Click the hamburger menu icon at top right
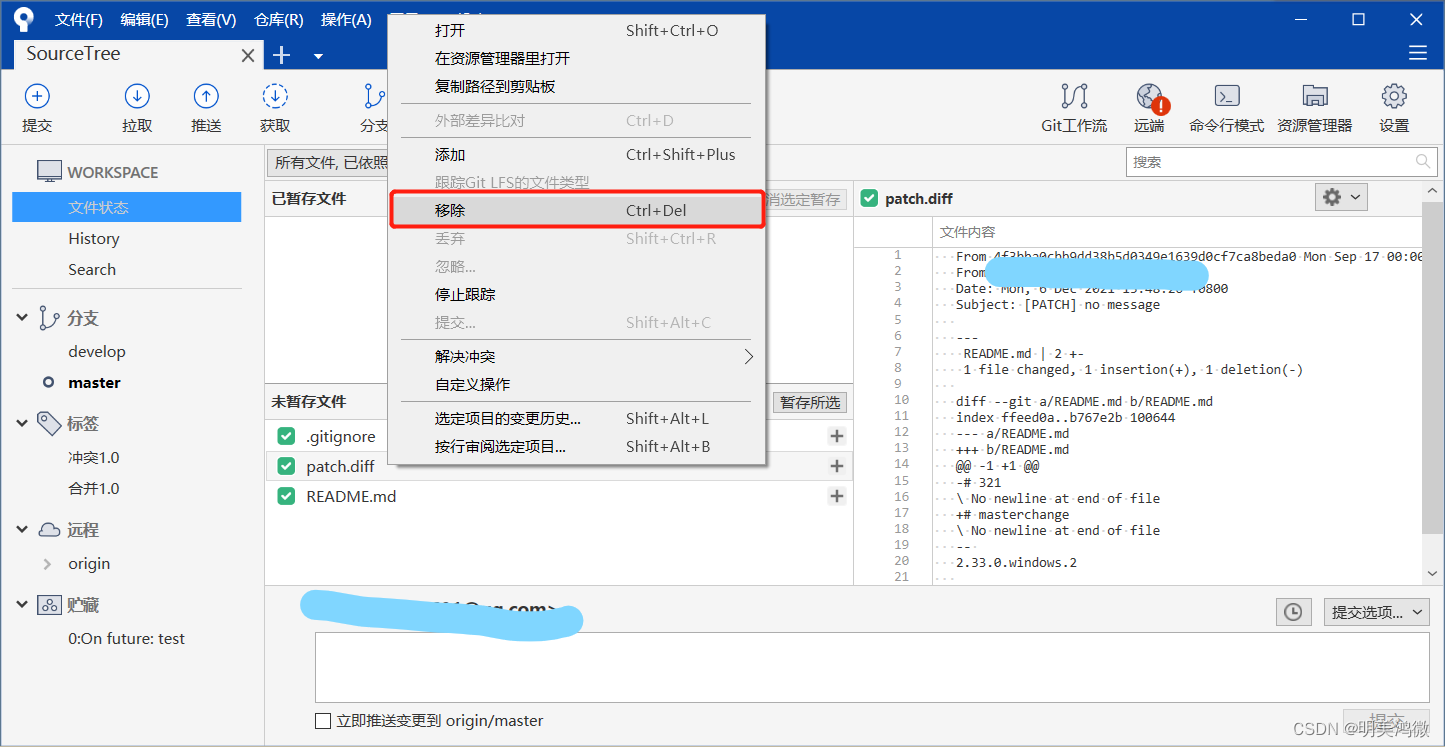Screen dimensions: 1445x747 1417,53
